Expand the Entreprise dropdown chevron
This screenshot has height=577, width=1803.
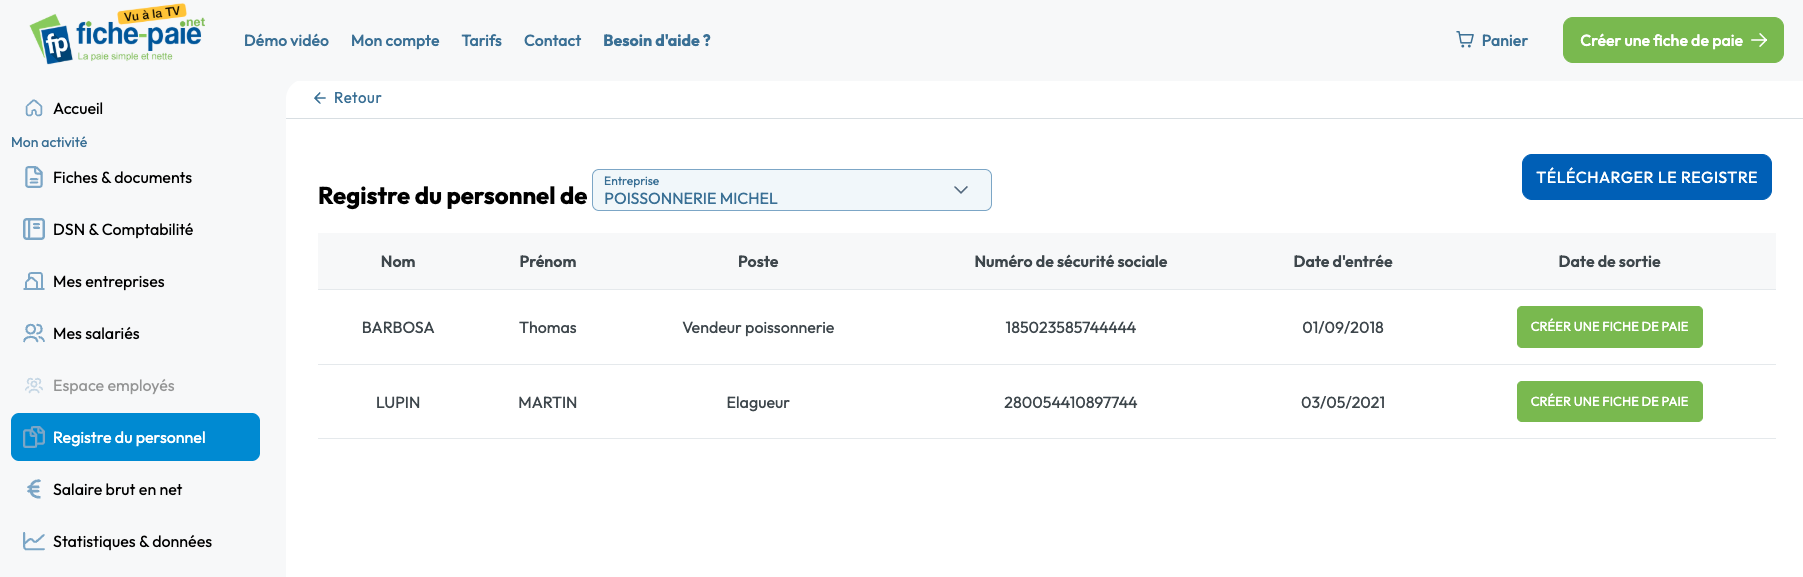(961, 190)
